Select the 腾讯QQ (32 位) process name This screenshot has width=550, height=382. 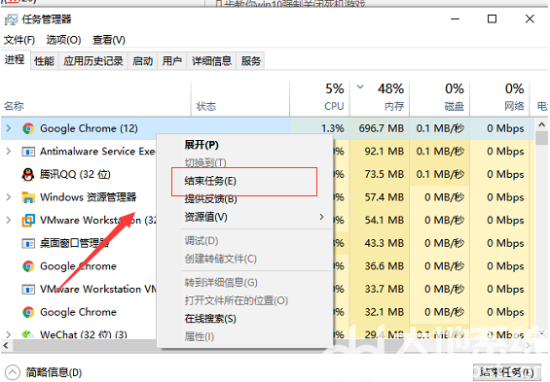75,174
